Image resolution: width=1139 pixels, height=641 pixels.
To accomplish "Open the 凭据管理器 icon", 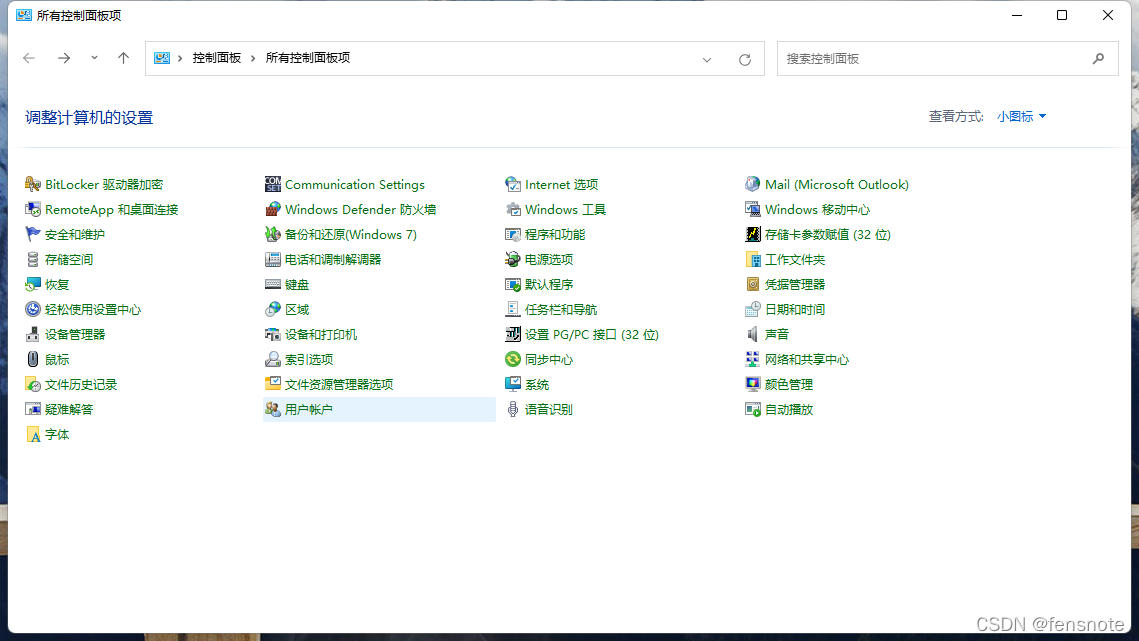I will (x=753, y=284).
